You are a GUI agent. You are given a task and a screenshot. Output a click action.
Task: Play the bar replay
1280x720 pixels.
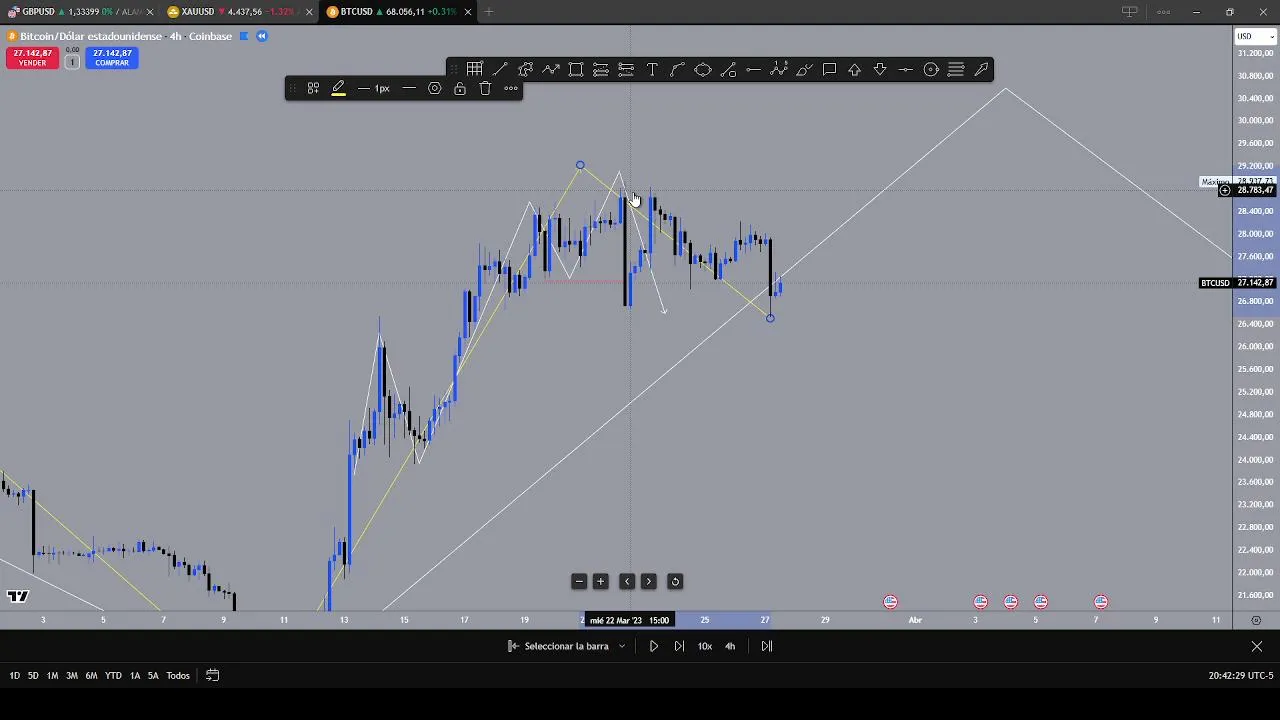click(x=654, y=646)
